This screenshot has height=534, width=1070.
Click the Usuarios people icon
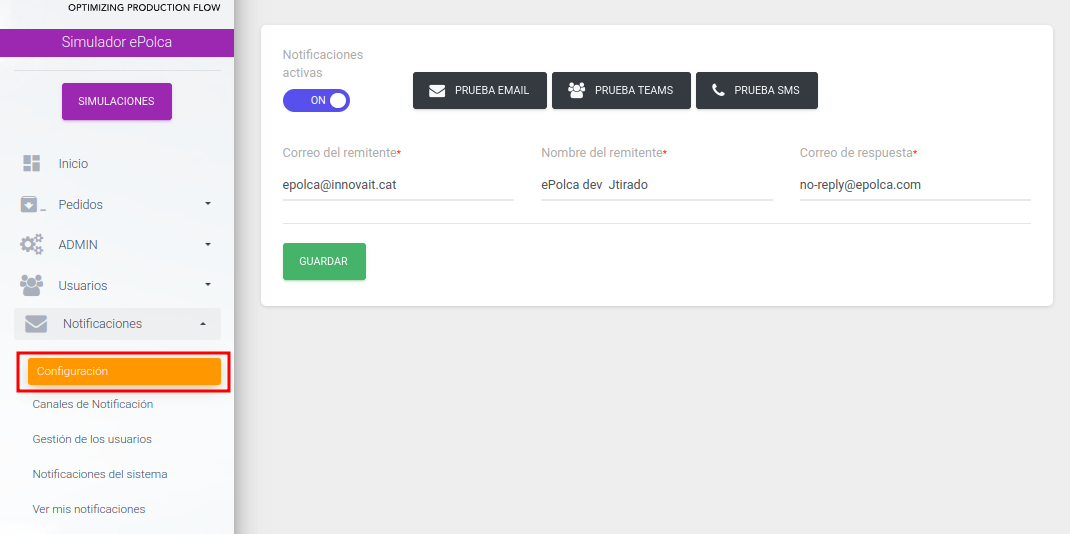point(31,285)
